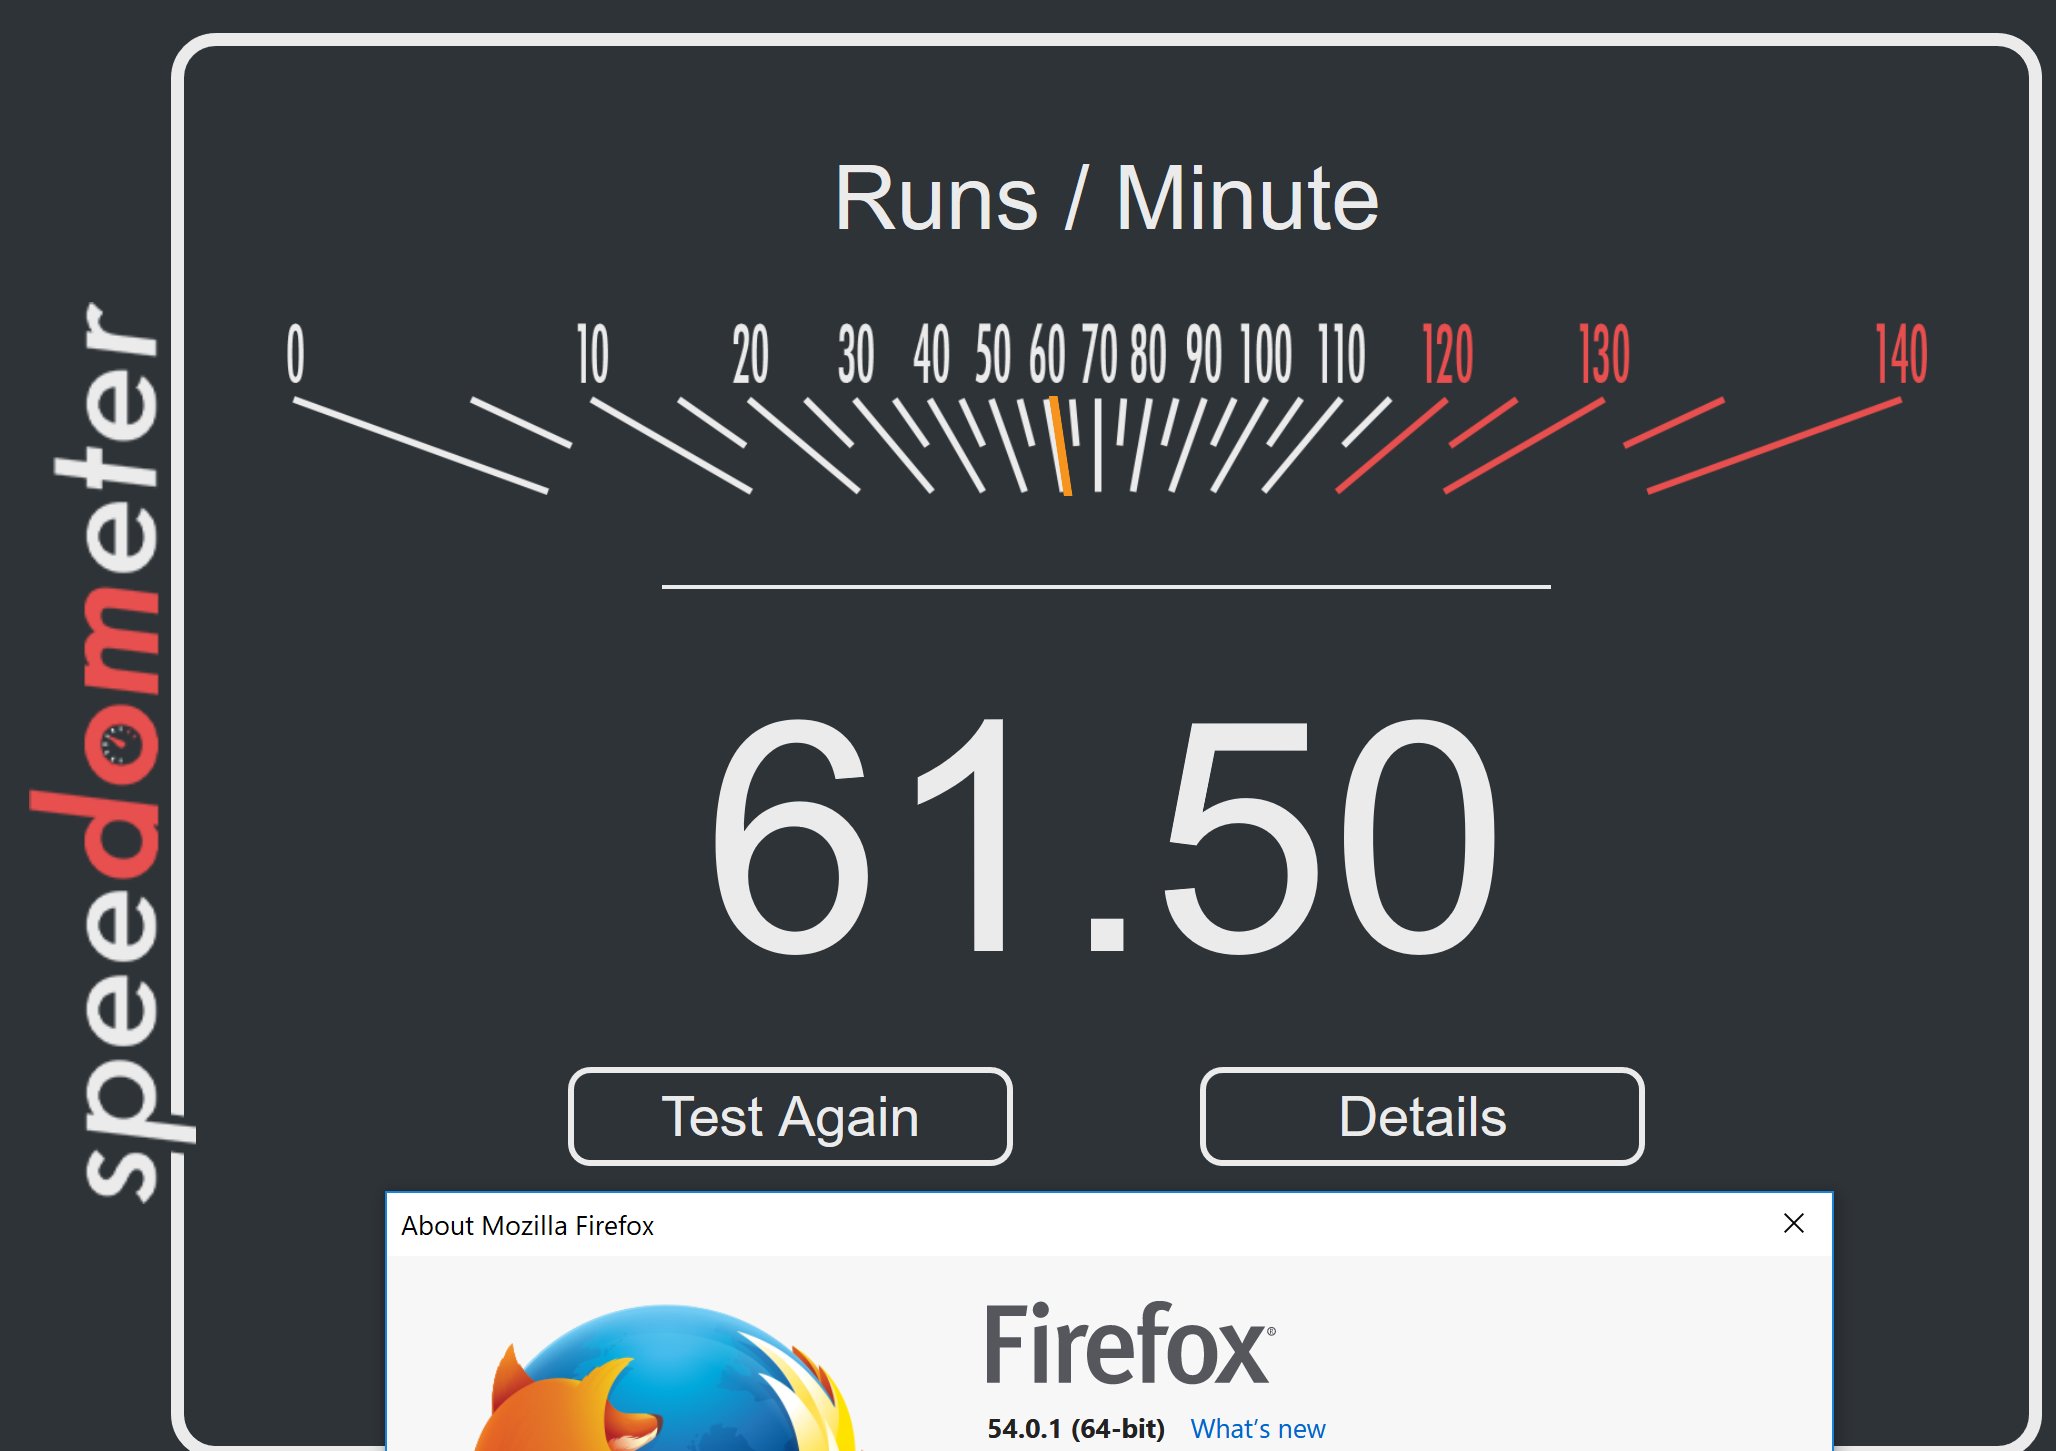Click the gauge icon inside Speedometer logo
This screenshot has width=2056, height=1451.
[121, 745]
